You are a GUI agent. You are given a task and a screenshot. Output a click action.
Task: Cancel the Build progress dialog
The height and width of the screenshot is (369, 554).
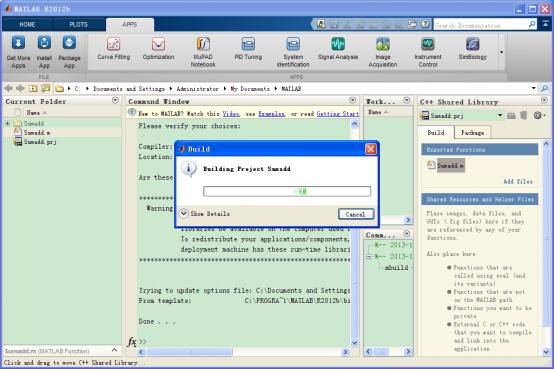pyautogui.click(x=355, y=214)
